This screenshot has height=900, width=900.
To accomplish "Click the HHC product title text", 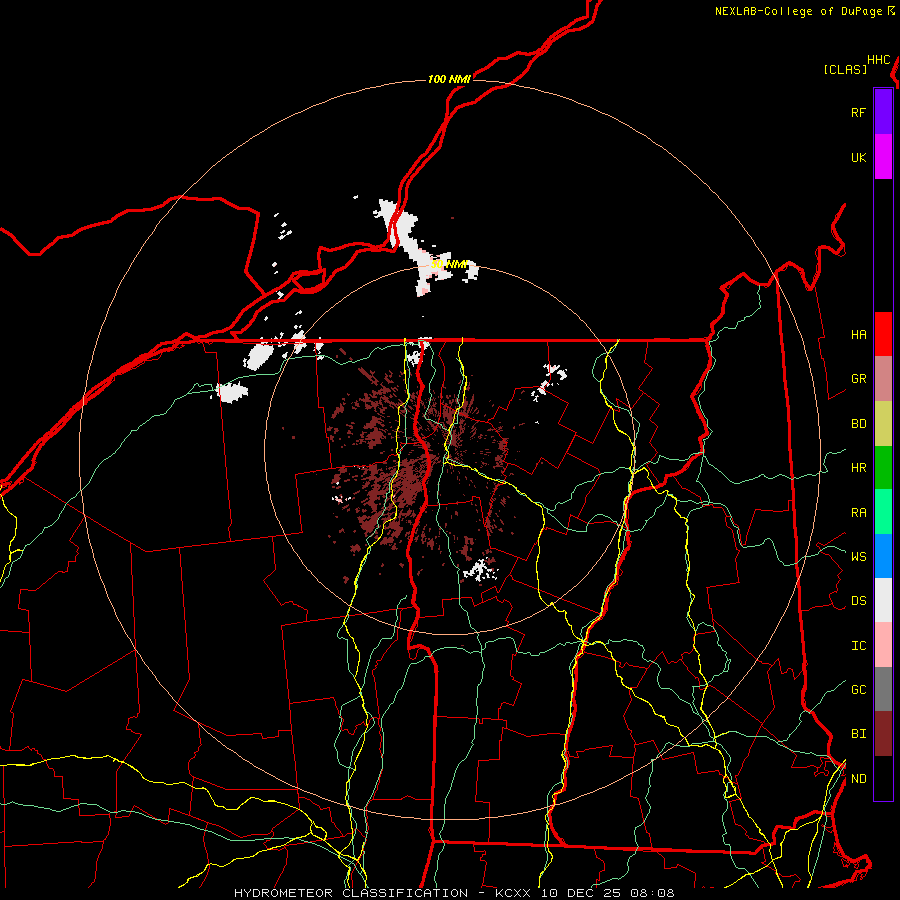I will [879, 60].
